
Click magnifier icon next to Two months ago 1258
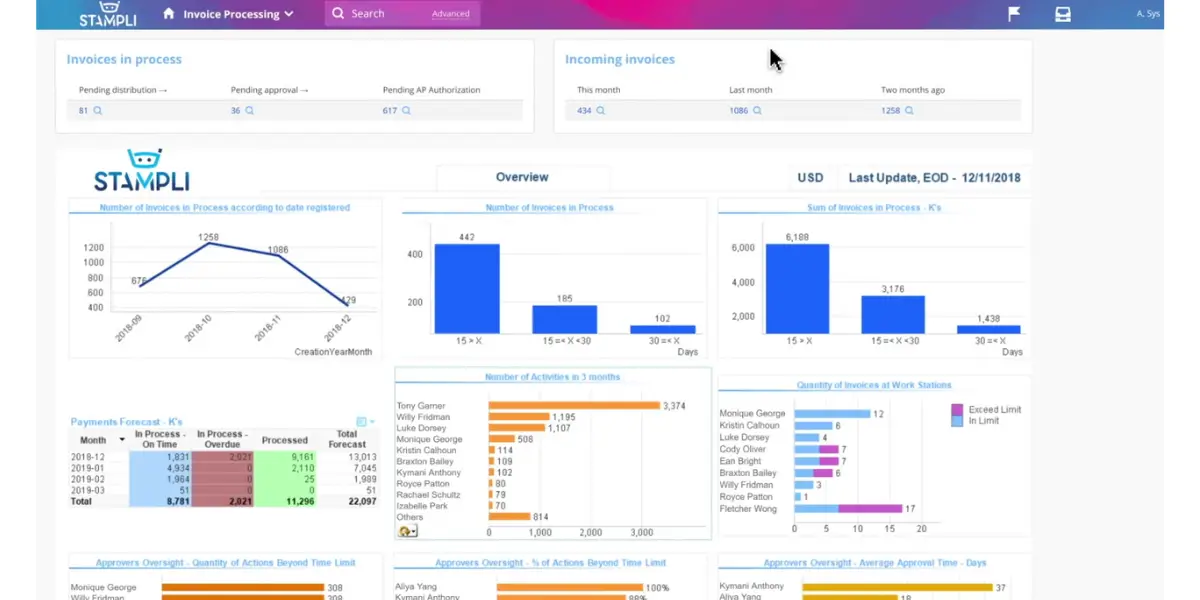910,111
